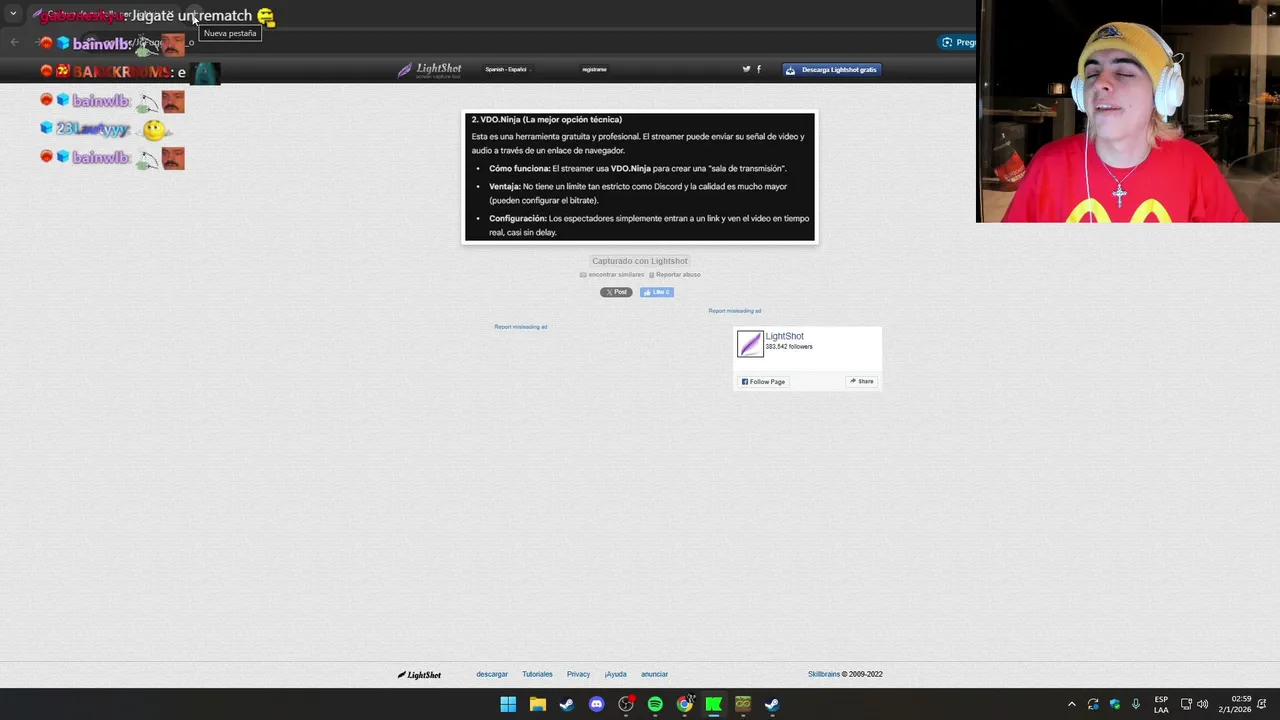Show hidden system tray icons
This screenshot has height=720, width=1280.
[1072, 704]
